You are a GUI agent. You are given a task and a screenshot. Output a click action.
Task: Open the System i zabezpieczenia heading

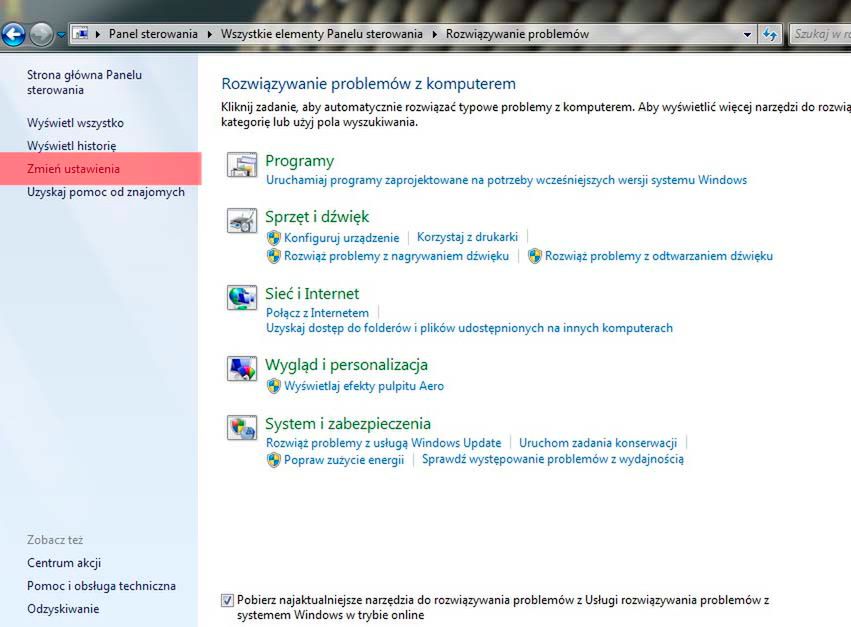(348, 423)
